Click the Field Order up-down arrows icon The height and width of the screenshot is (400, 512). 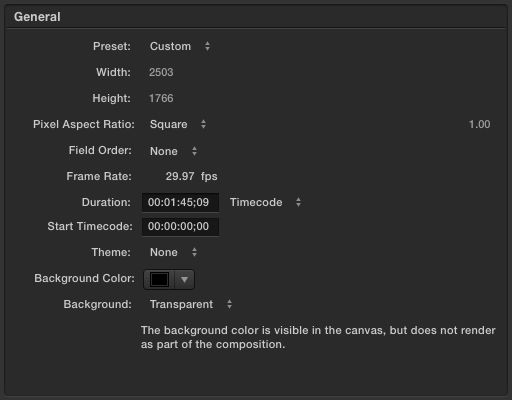point(194,151)
